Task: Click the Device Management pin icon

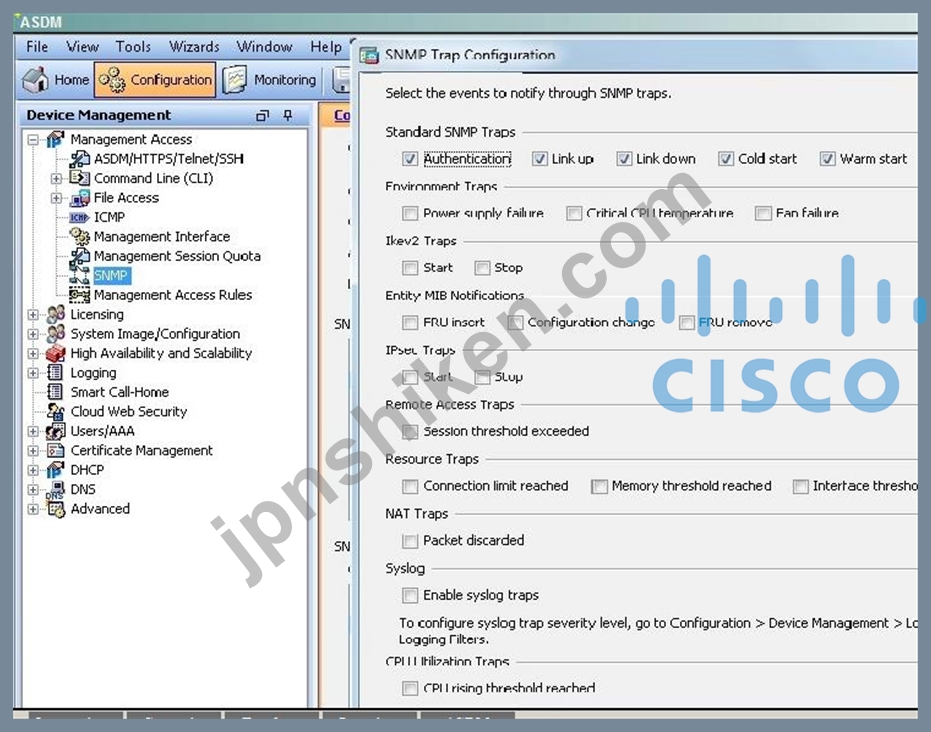Action: (288, 115)
